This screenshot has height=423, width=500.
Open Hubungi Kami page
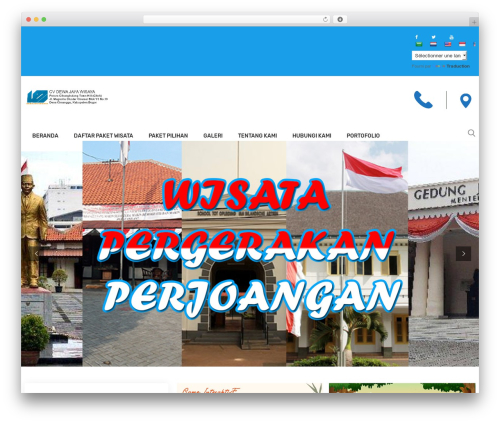(312, 136)
